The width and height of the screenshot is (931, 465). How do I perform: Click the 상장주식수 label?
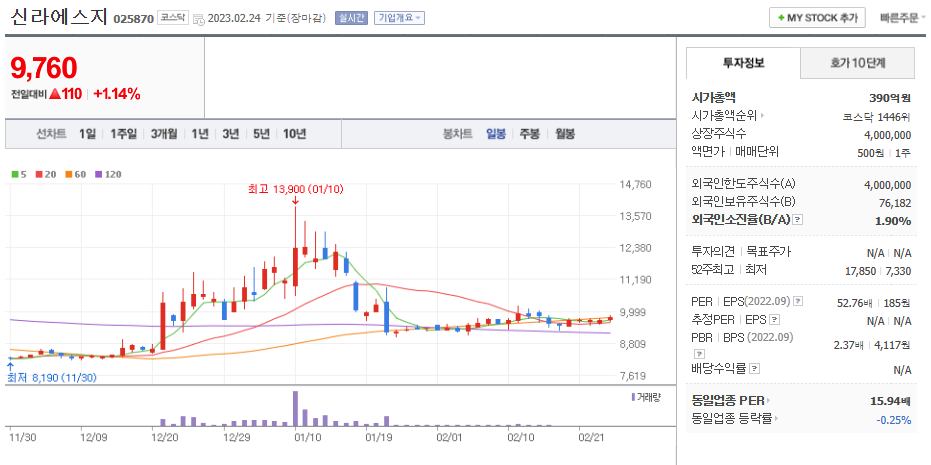click(x=719, y=134)
